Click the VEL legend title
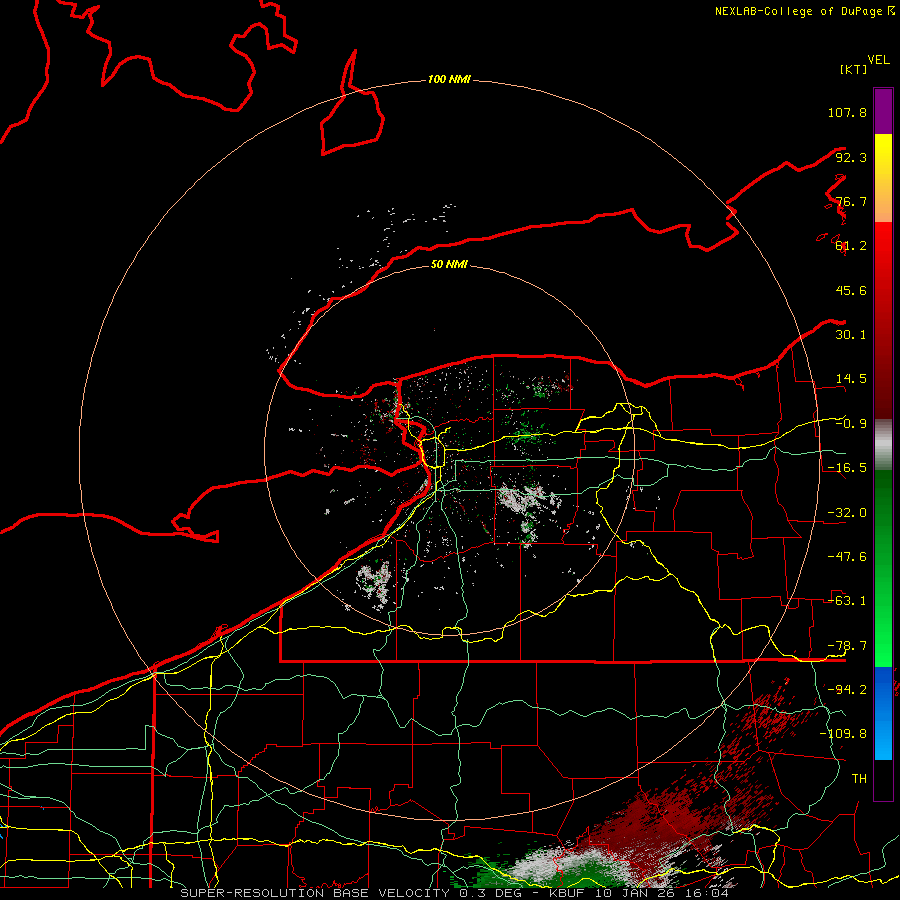The width and height of the screenshot is (900, 900). pos(878,60)
